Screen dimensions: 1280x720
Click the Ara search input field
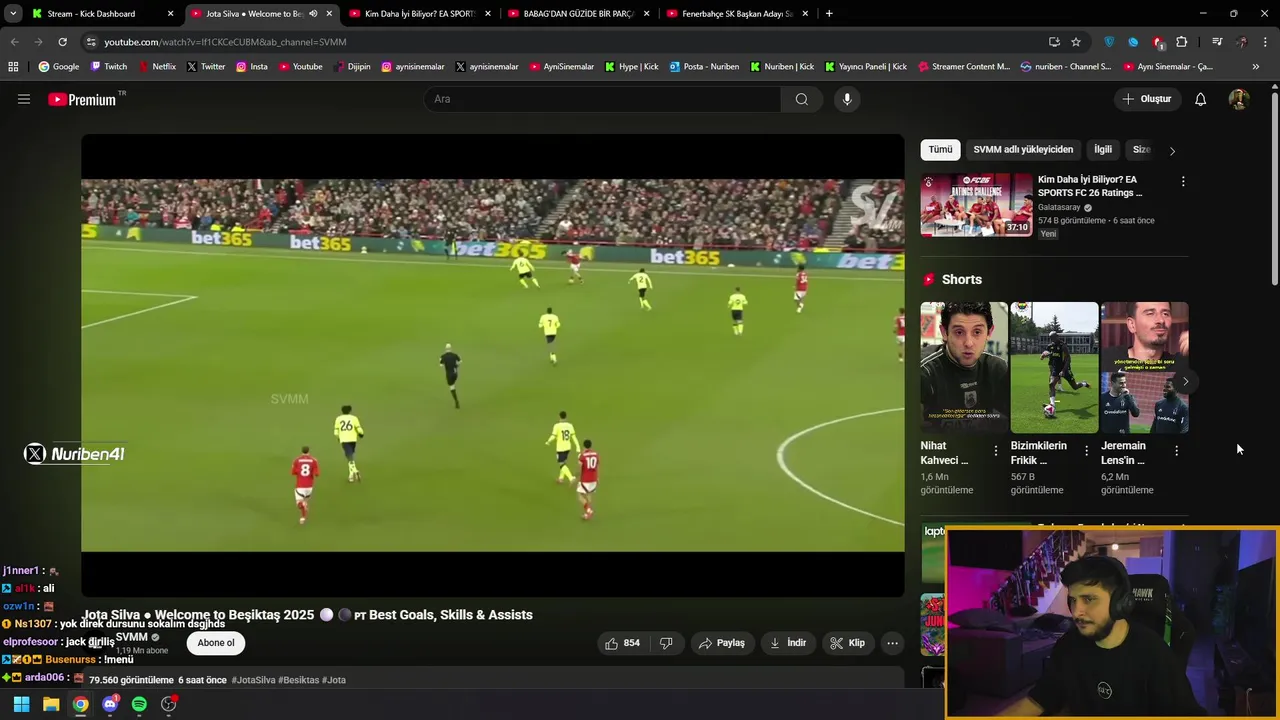click(x=602, y=99)
